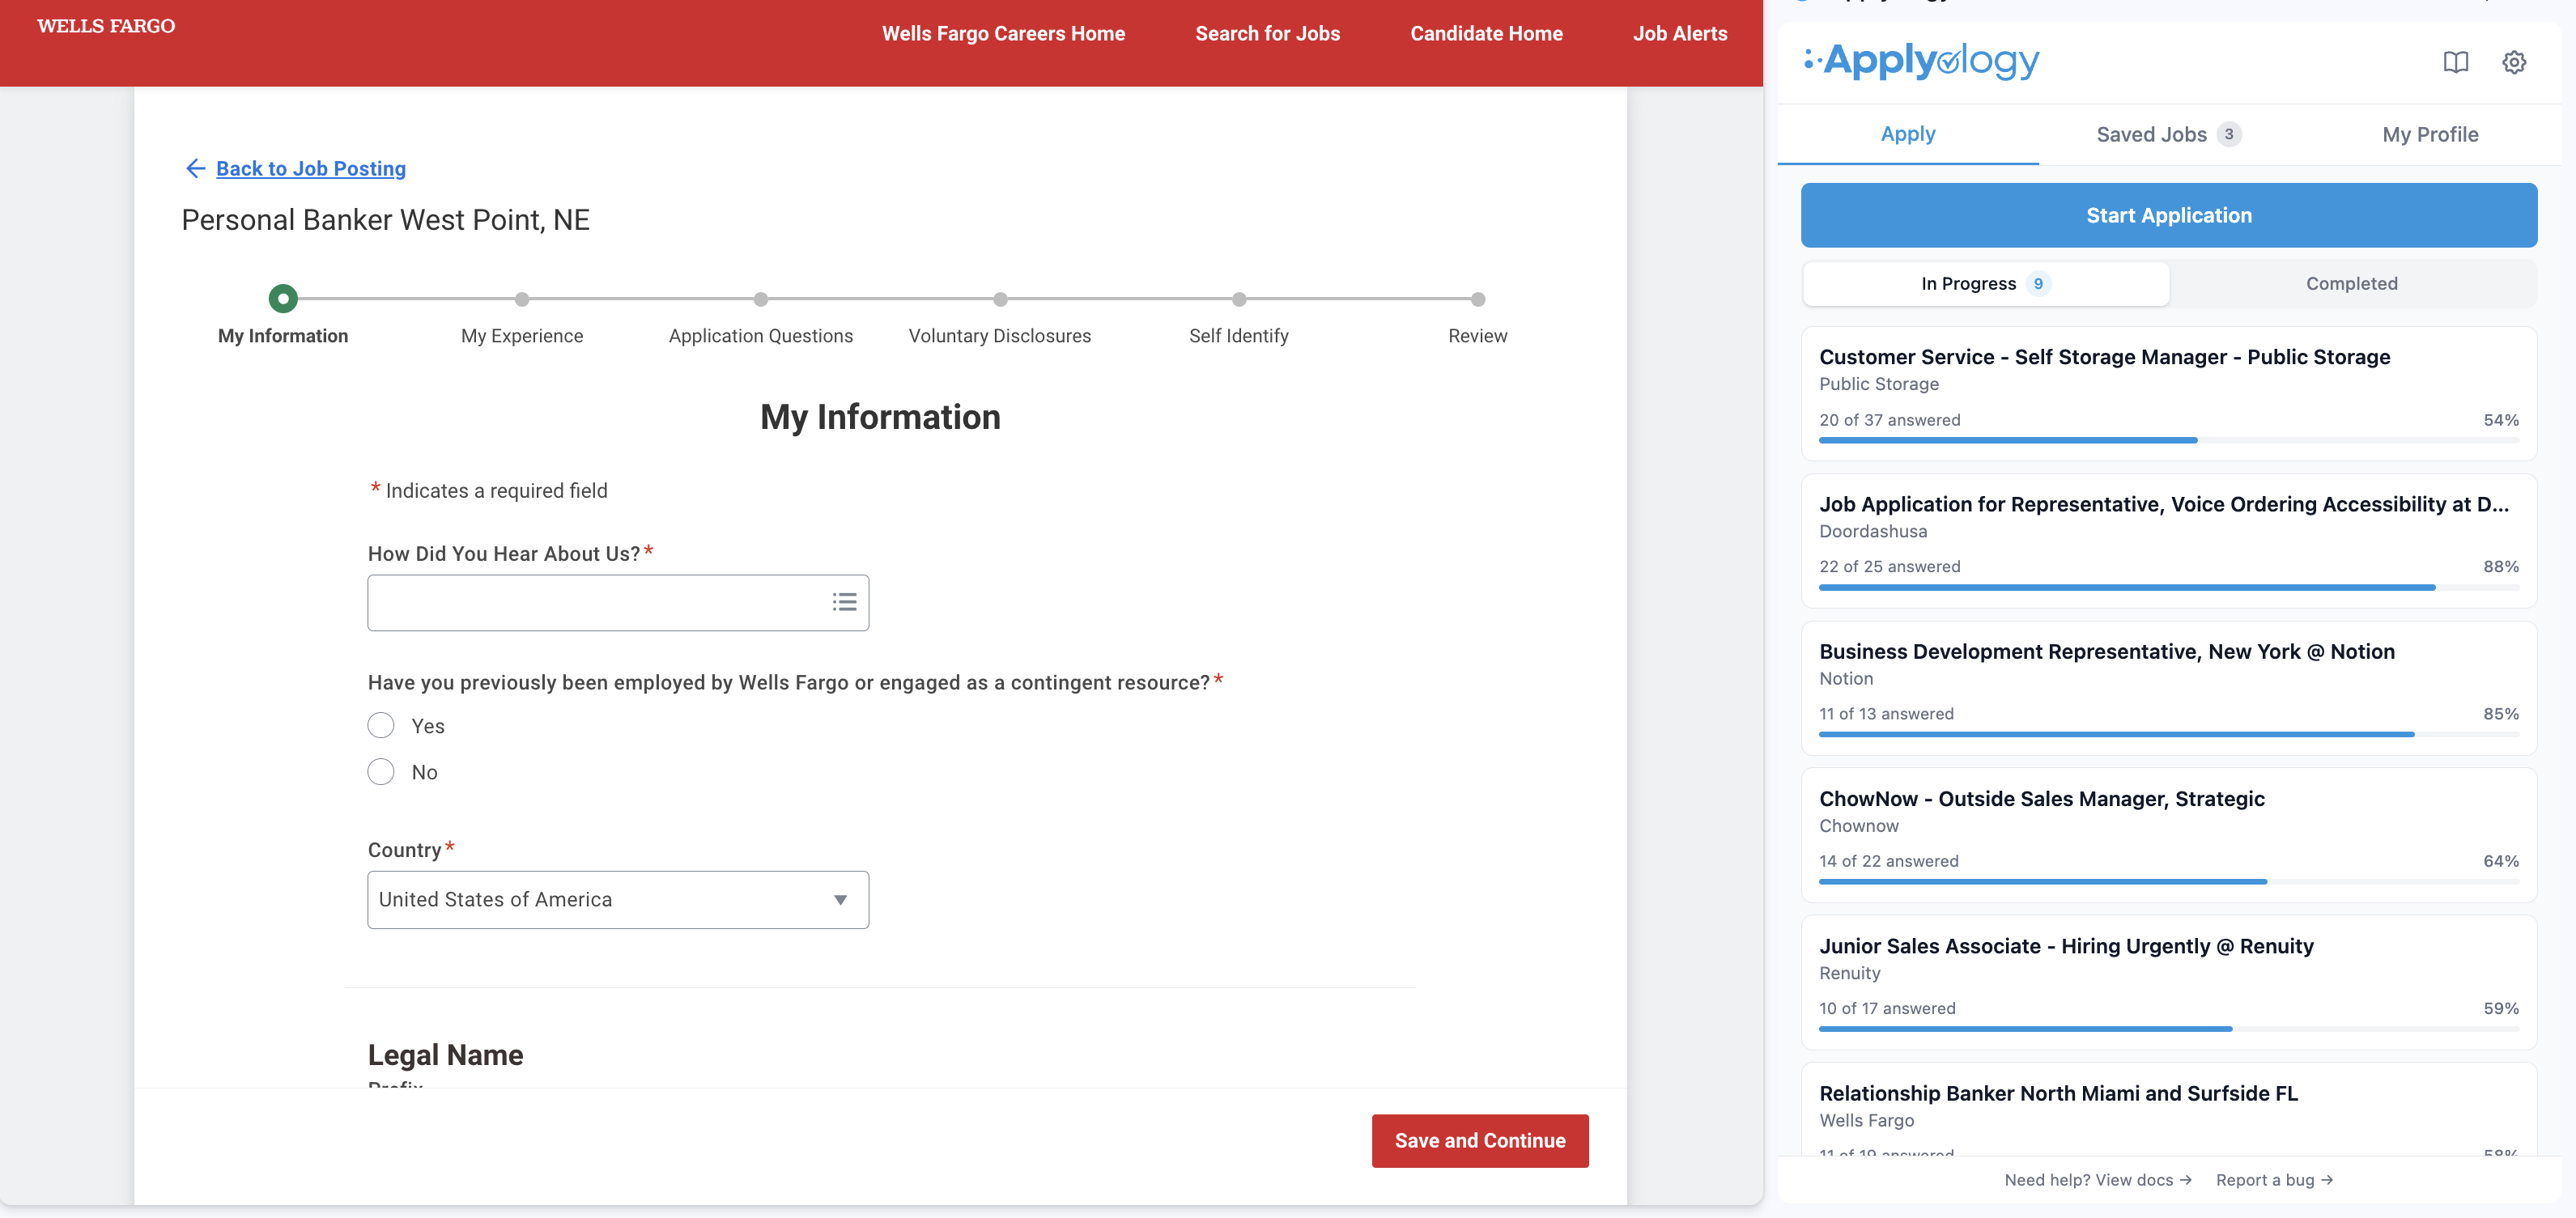This screenshot has height=1218, width=2576.
Task: Click the Public Storage 54% progress bar
Action: (x=2168, y=440)
